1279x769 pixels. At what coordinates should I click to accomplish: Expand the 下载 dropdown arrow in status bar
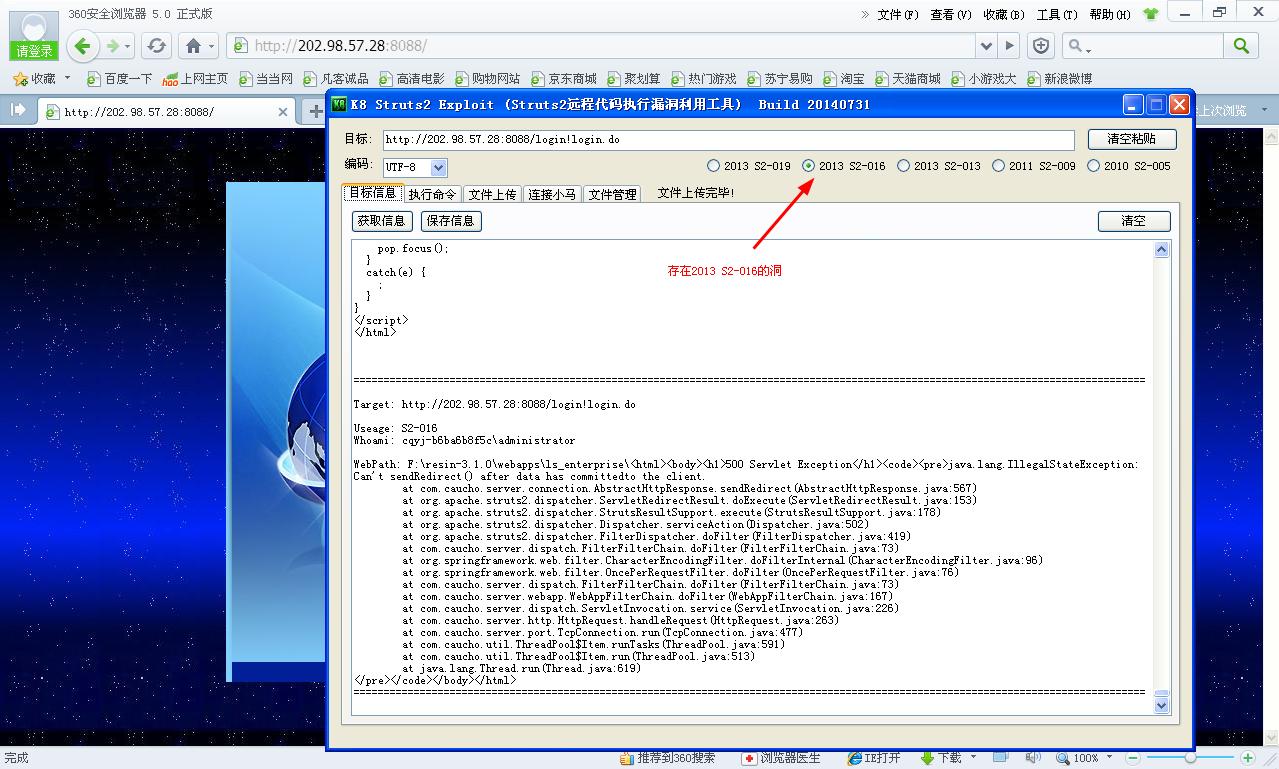coord(971,758)
